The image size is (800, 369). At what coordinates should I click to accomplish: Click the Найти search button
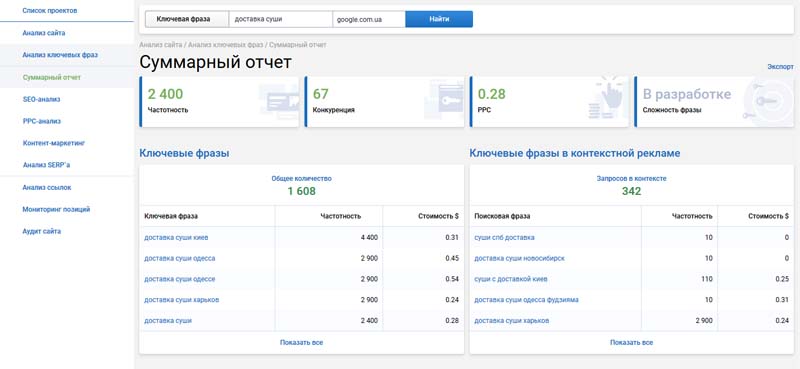pos(439,19)
